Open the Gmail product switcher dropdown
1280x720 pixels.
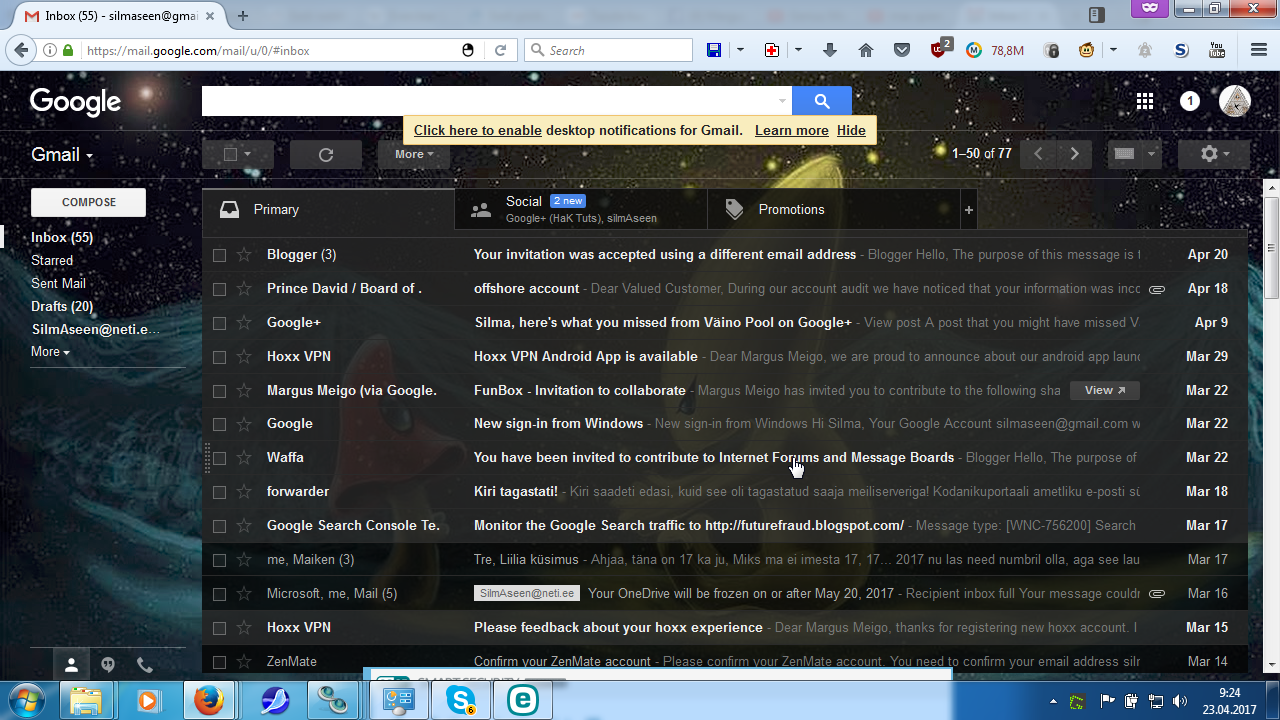[62, 155]
